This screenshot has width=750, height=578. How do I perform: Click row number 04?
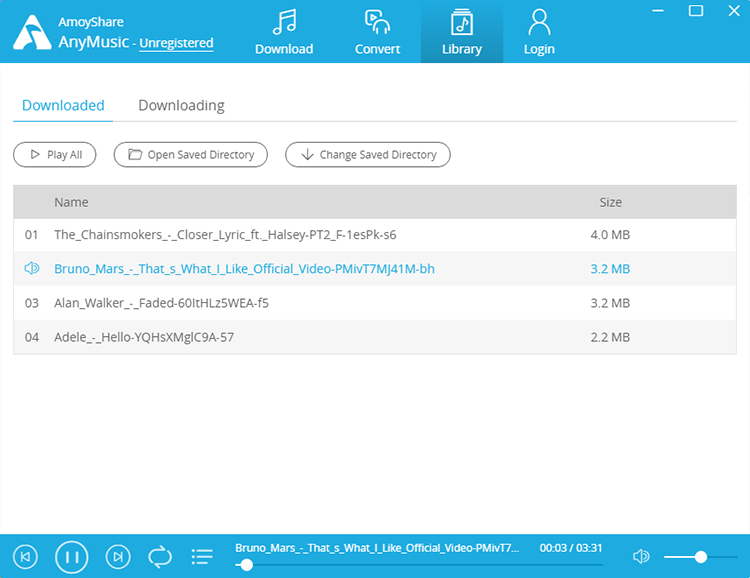click(32, 337)
